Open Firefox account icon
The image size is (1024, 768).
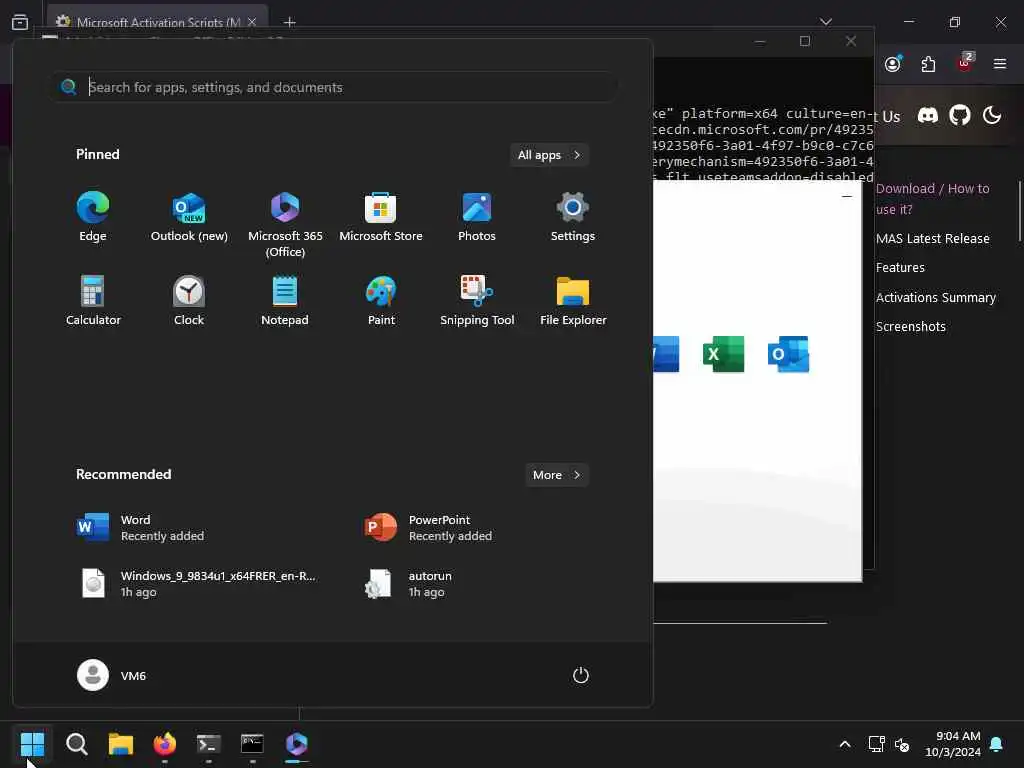[893, 63]
